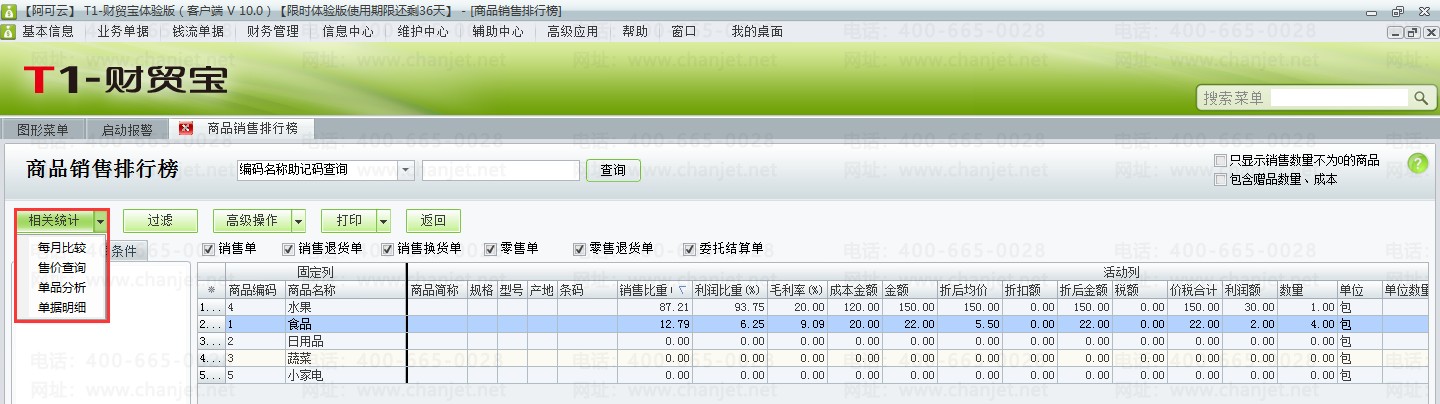Viewport: 1440px width, 404px height.
Task: Expand the 相关统计 dropdown arrow
Action: click(x=100, y=221)
